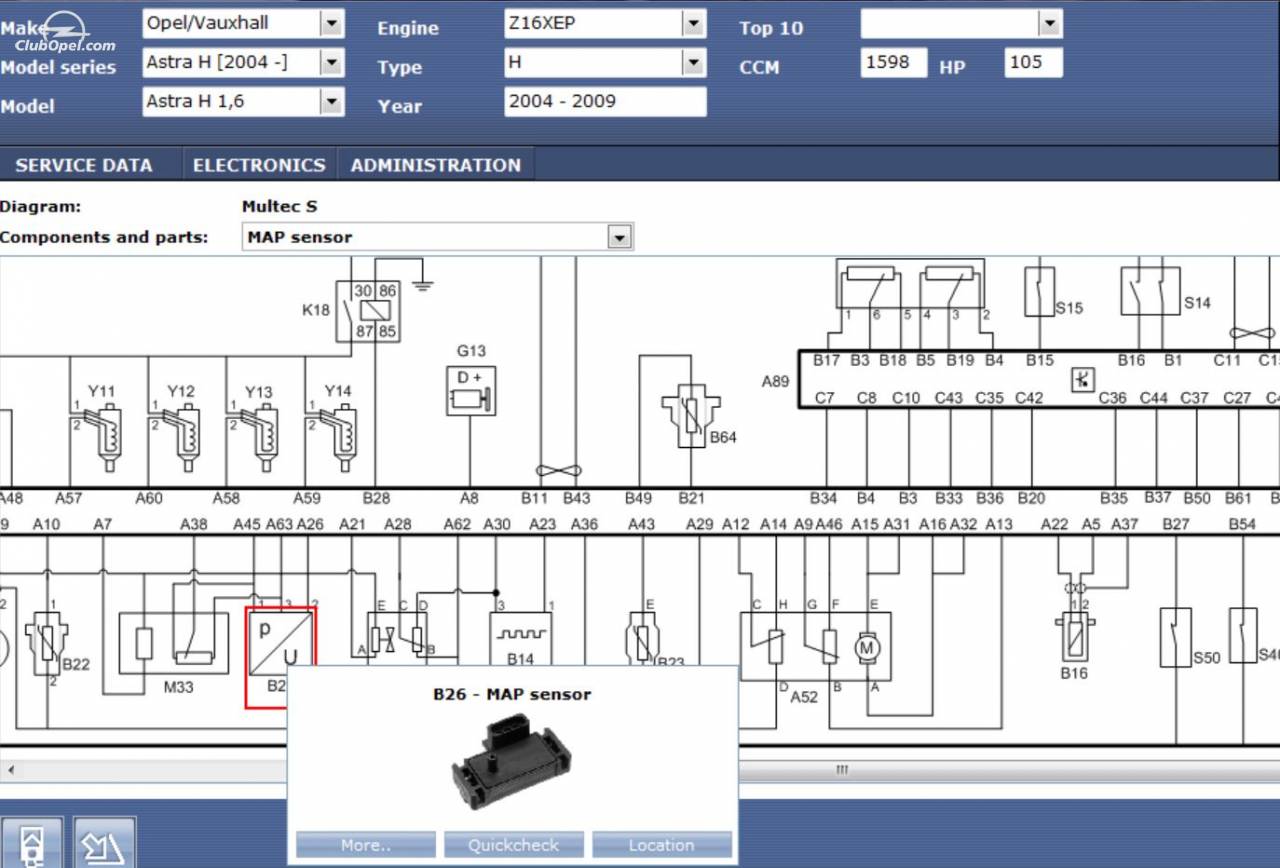This screenshot has height=868, width=1280.
Task: Click the horizontal scrollbar thumb grip
Action: [x=841, y=770]
